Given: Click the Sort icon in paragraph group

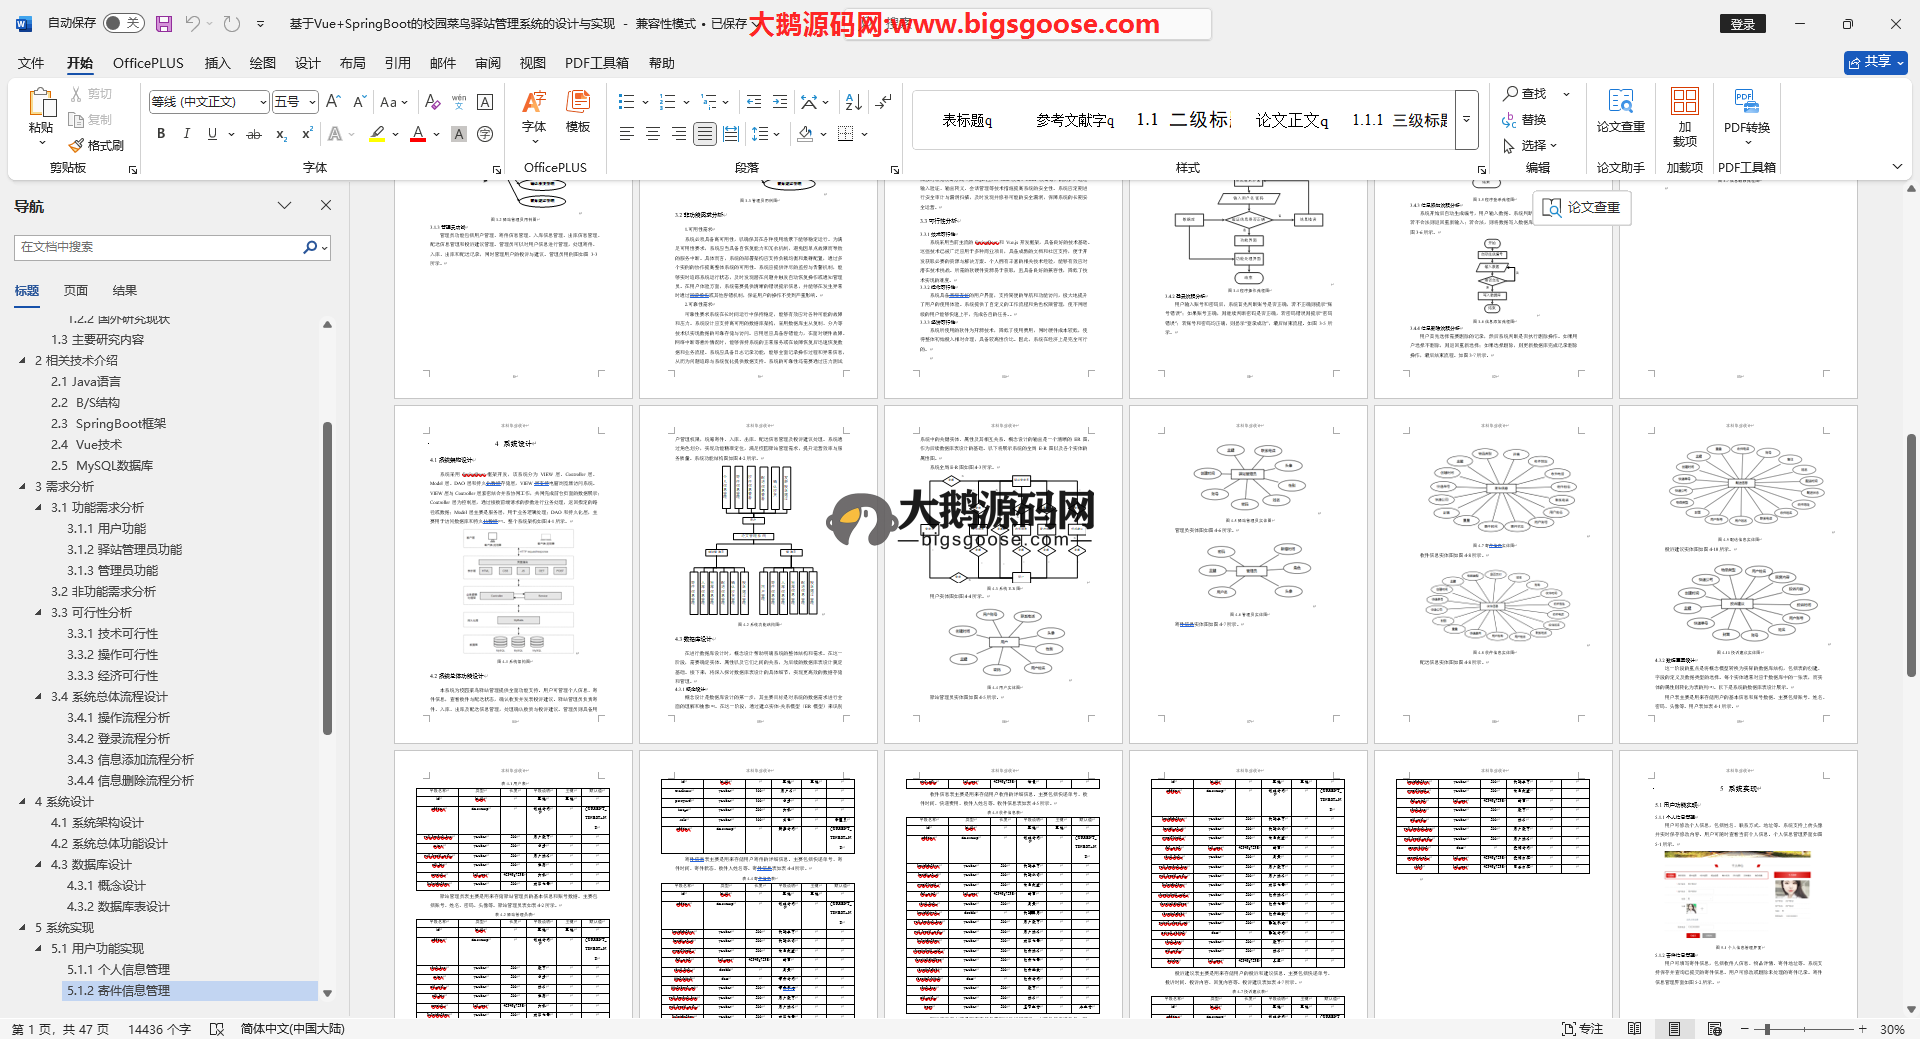Looking at the screenshot, I should point(853,102).
